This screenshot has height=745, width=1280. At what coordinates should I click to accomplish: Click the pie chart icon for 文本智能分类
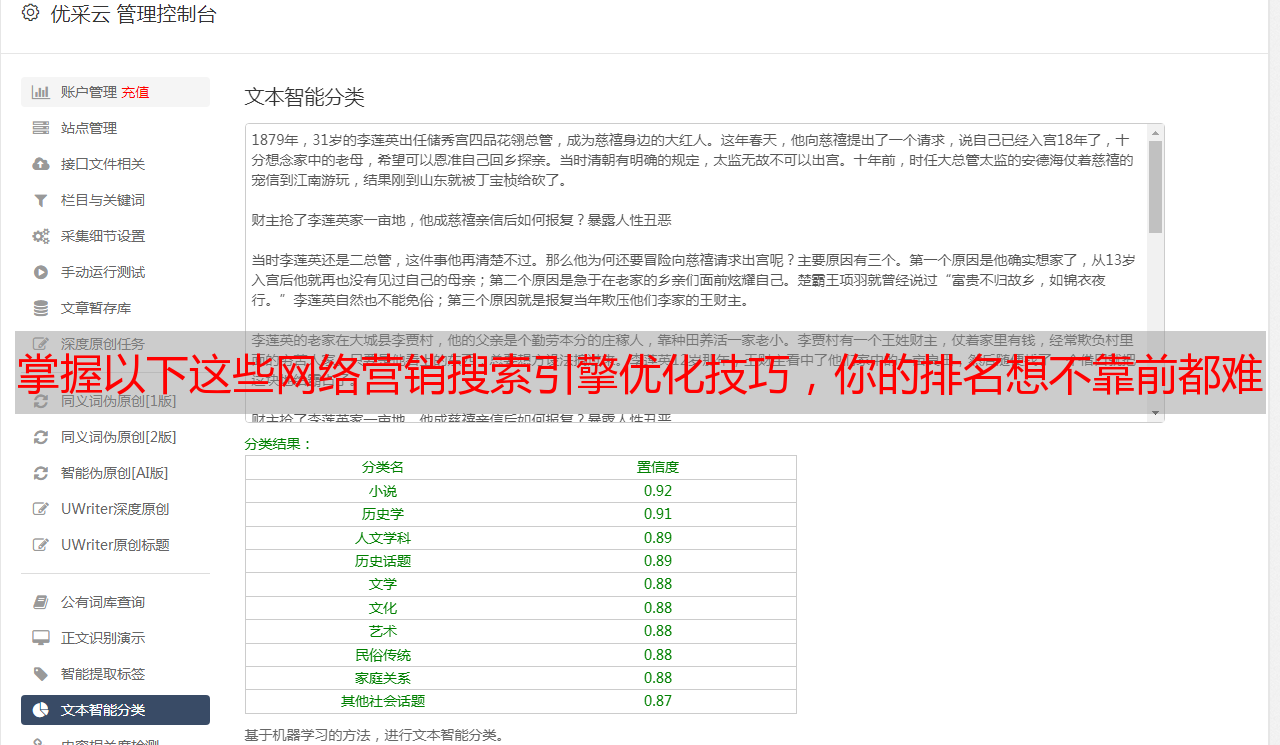point(41,710)
